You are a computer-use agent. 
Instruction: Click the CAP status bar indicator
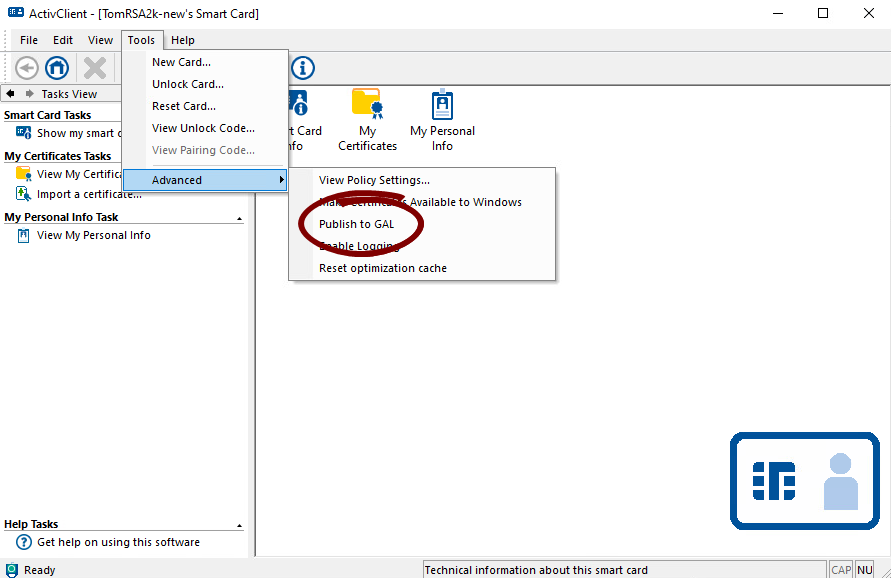[841, 570]
